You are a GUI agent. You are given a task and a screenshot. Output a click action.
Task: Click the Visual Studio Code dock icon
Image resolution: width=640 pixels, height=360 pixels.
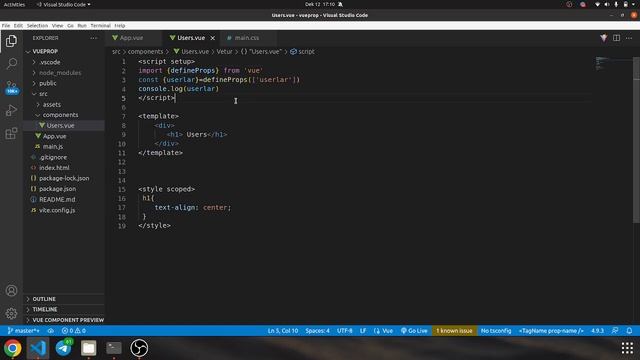click(x=38, y=348)
